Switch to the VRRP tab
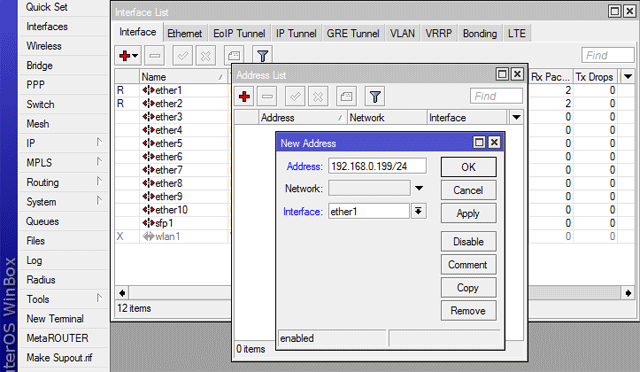Screen dimensions: 640x372 438,33
